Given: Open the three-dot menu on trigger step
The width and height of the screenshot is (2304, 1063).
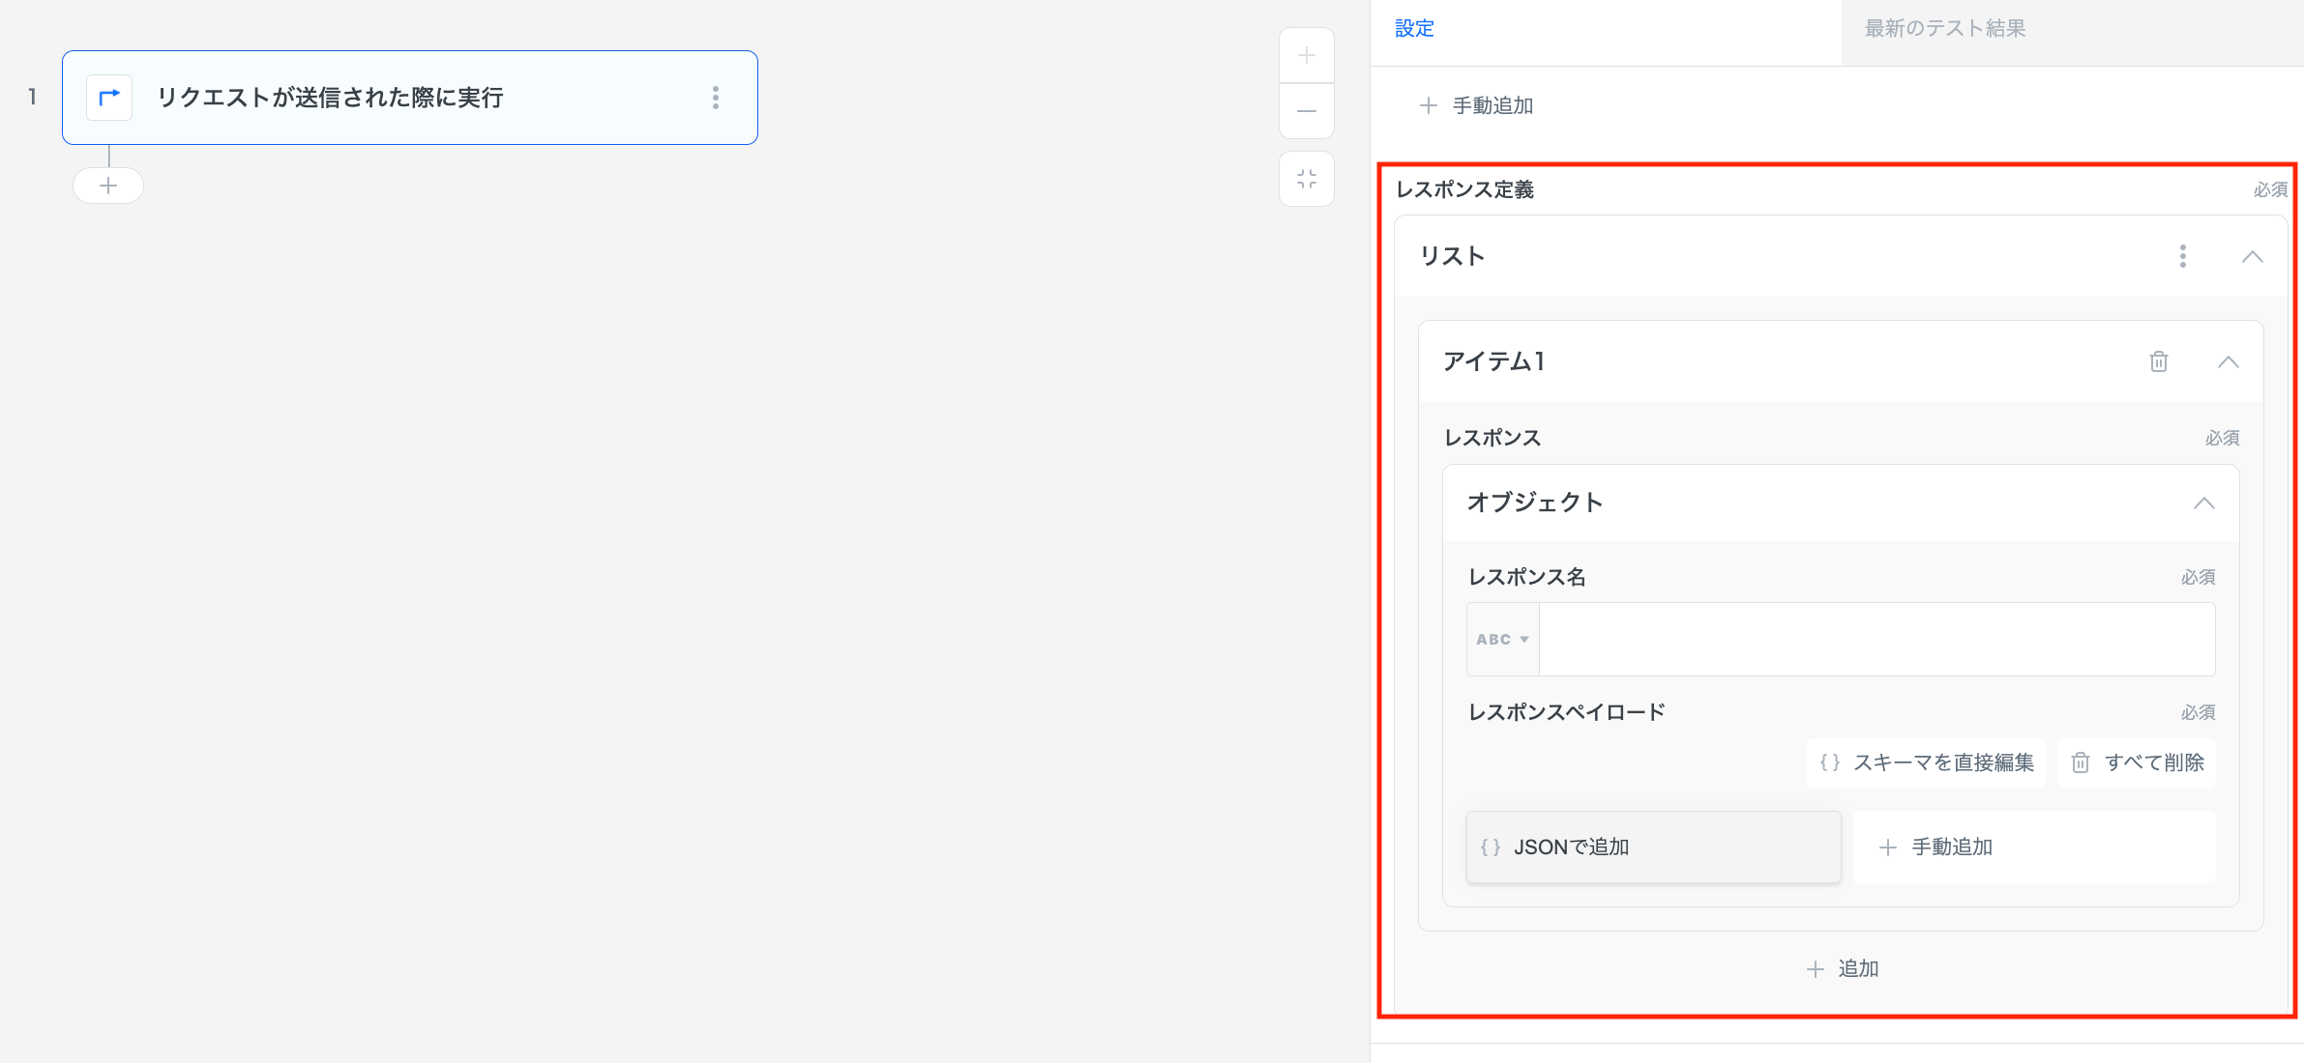Looking at the screenshot, I should click(x=715, y=98).
